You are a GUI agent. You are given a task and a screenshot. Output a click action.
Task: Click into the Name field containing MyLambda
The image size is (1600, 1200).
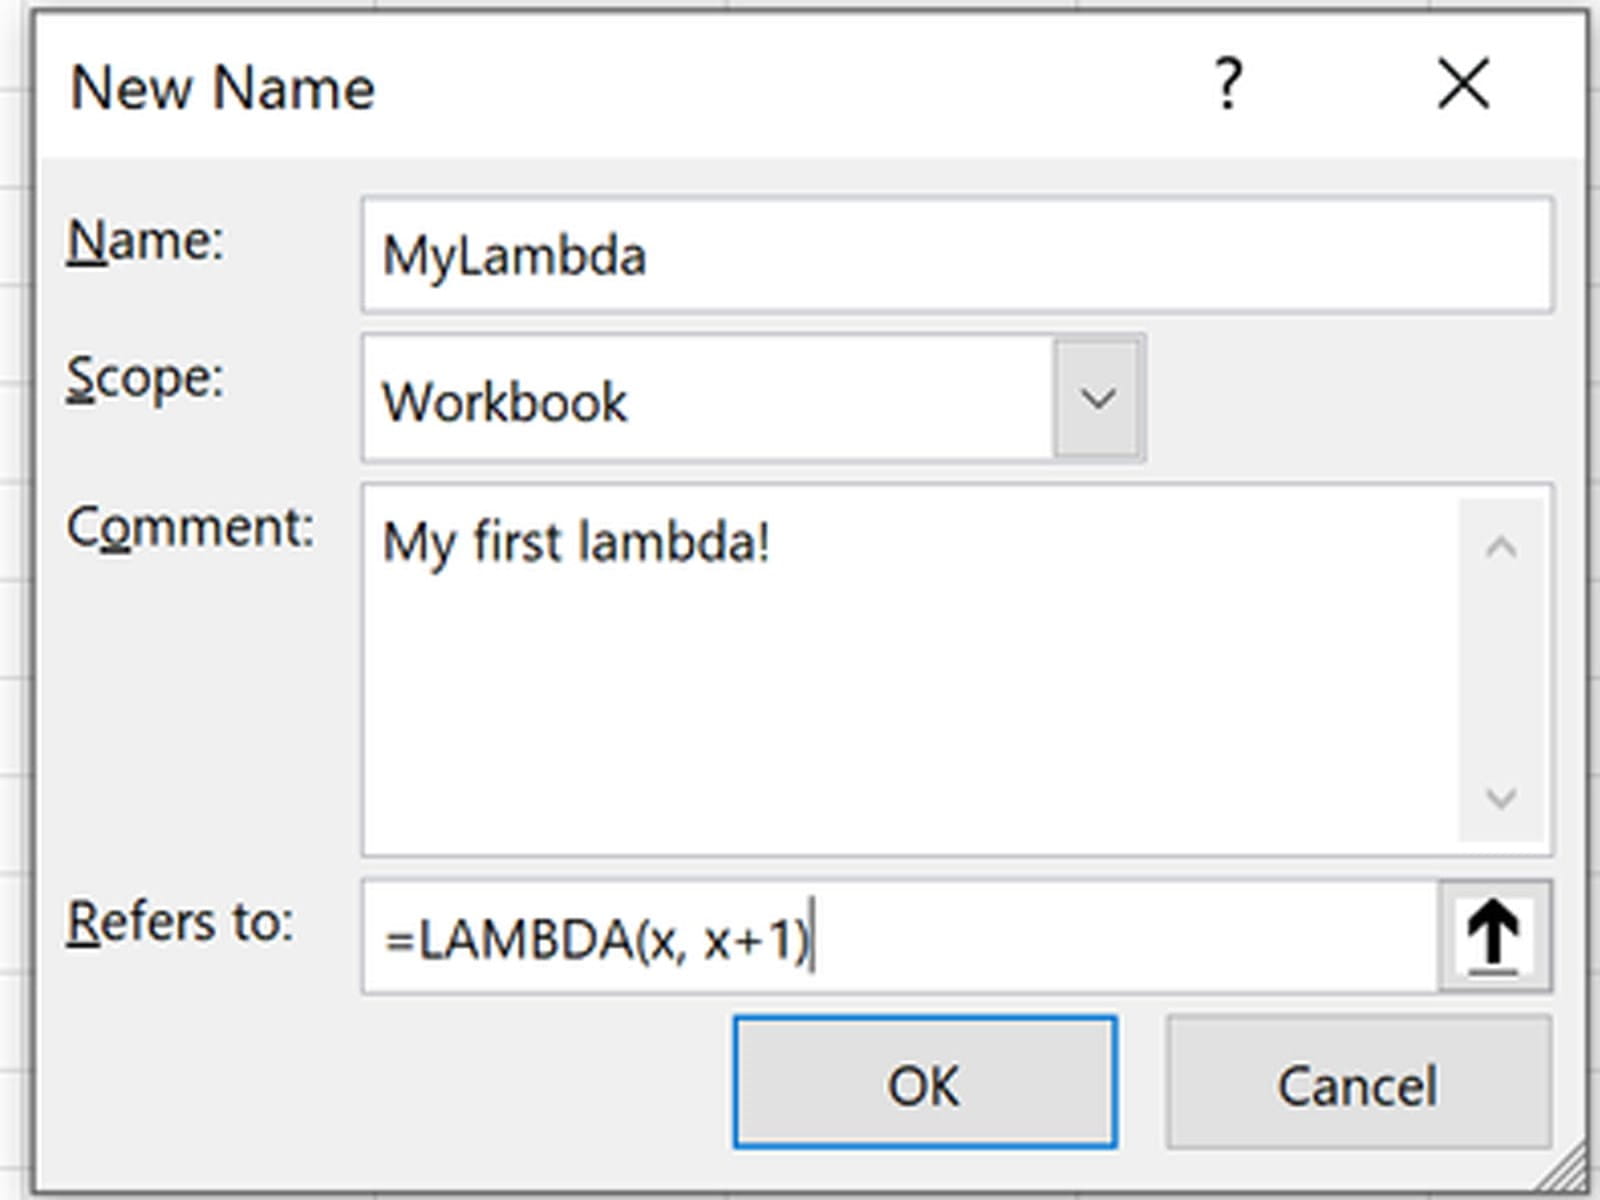pyautogui.click(x=956, y=256)
